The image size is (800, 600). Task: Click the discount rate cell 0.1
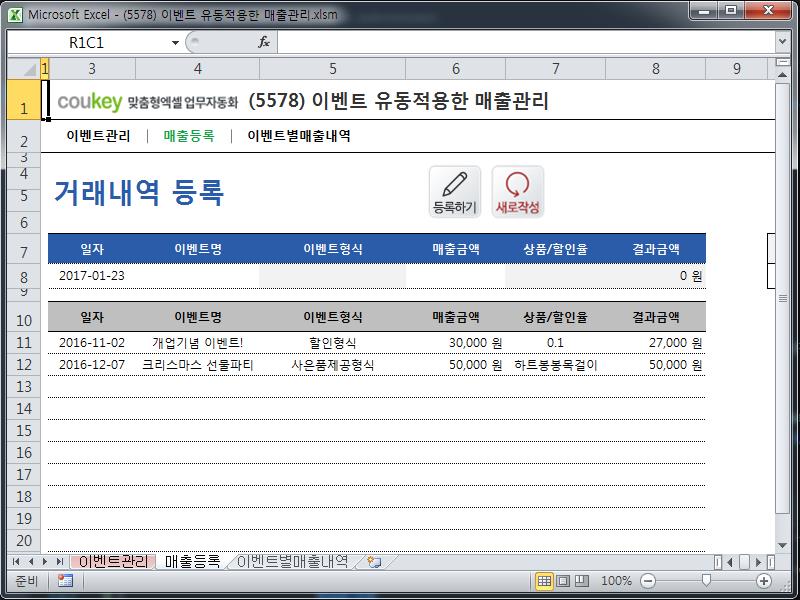[x=555, y=343]
